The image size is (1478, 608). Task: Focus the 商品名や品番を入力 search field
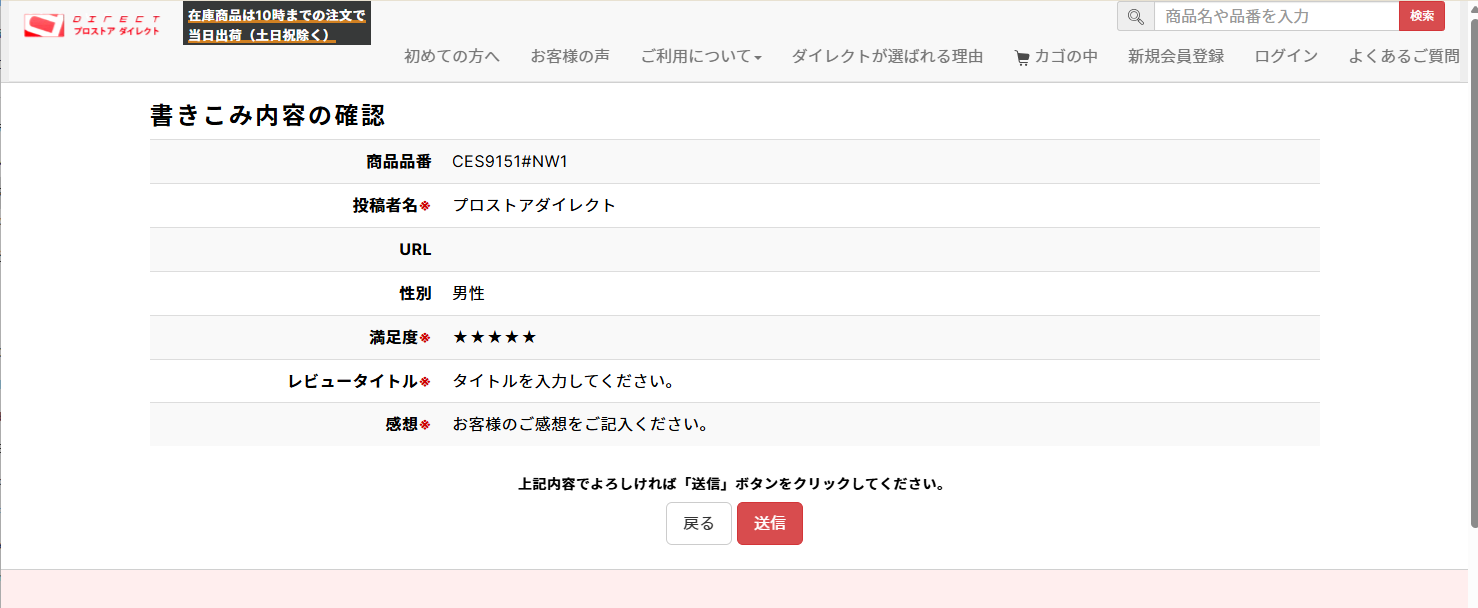[1276, 16]
